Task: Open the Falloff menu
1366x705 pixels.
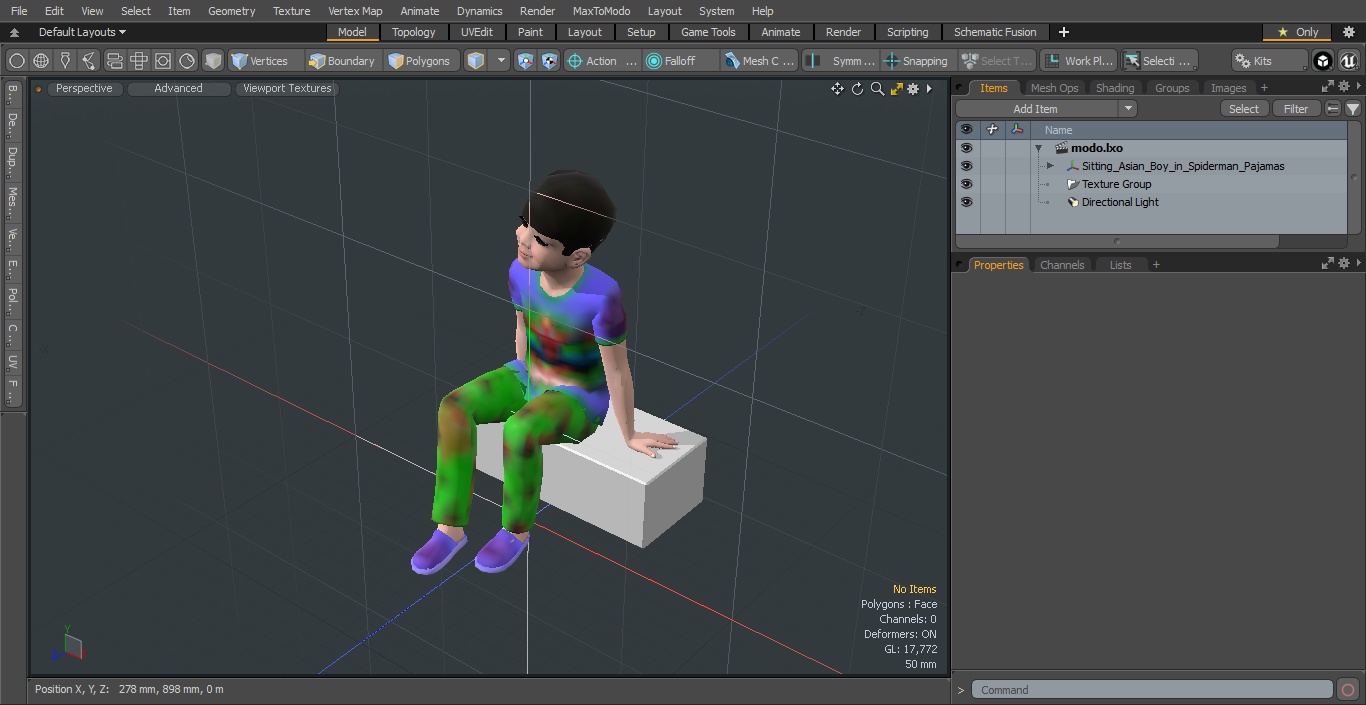Action: pos(680,61)
